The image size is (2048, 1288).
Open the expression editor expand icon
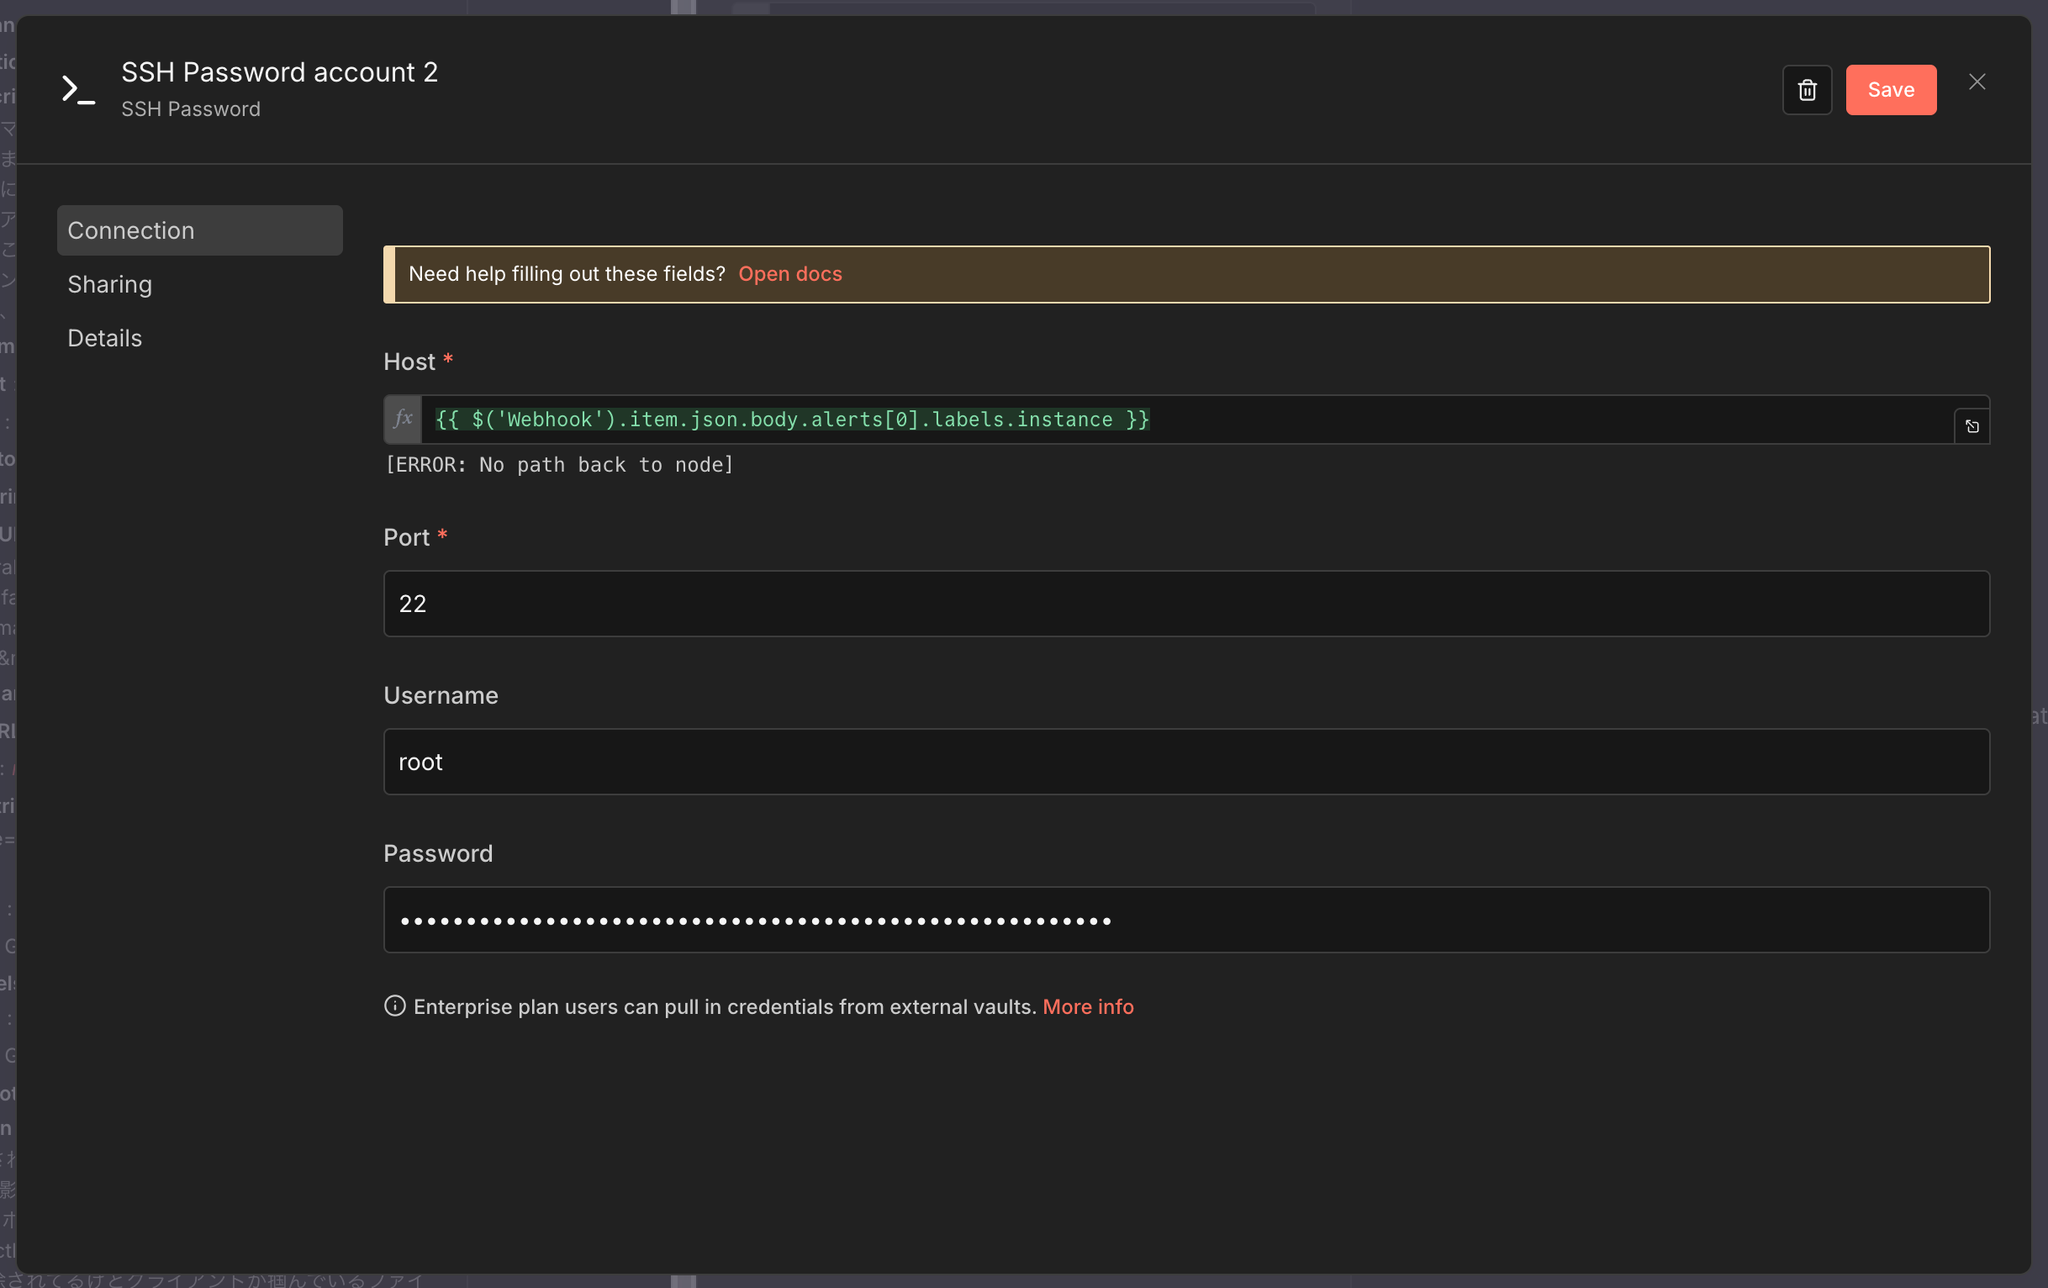tap(1971, 427)
